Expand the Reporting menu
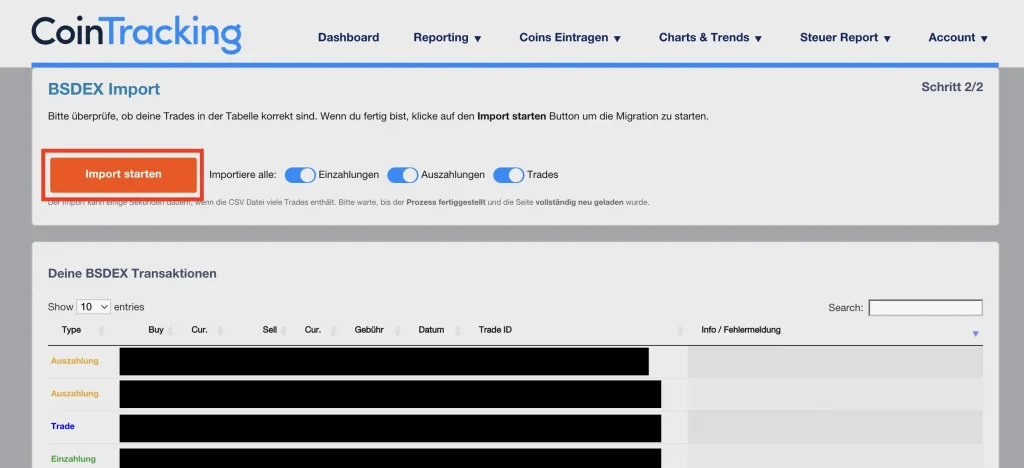The image size is (1024, 468). click(447, 38)
